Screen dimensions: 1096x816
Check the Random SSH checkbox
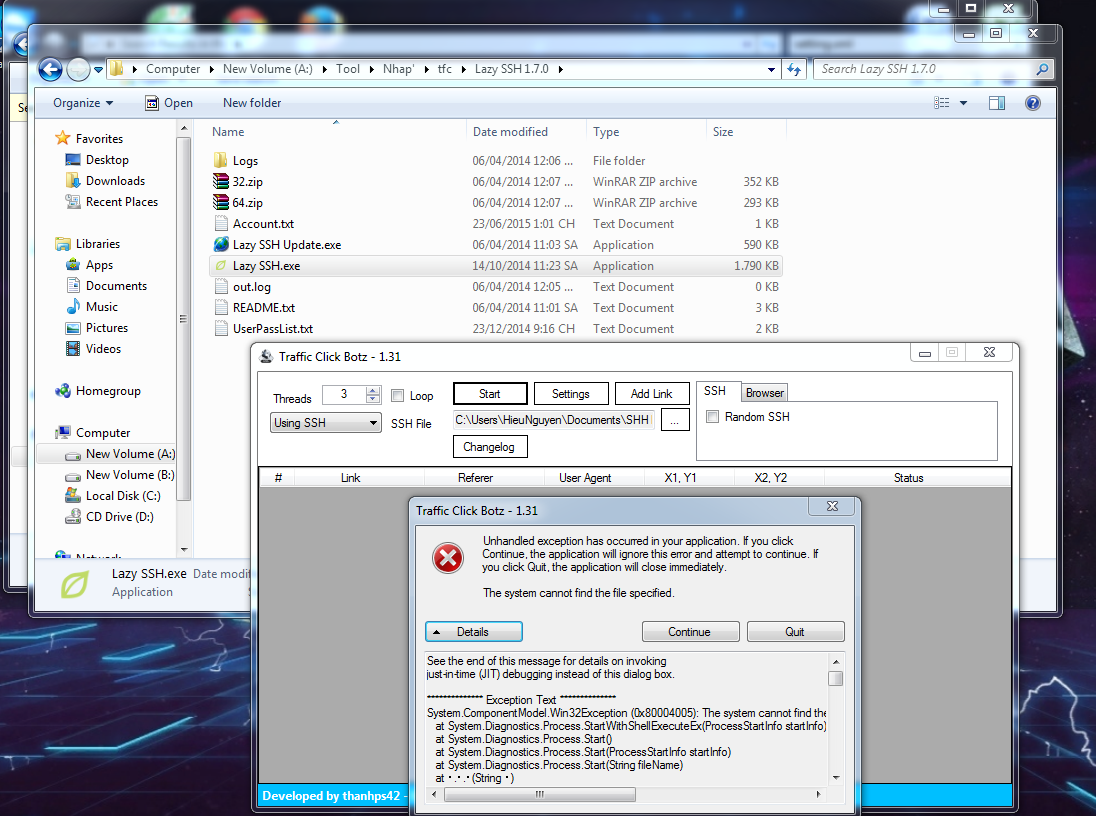pos(713,417)
